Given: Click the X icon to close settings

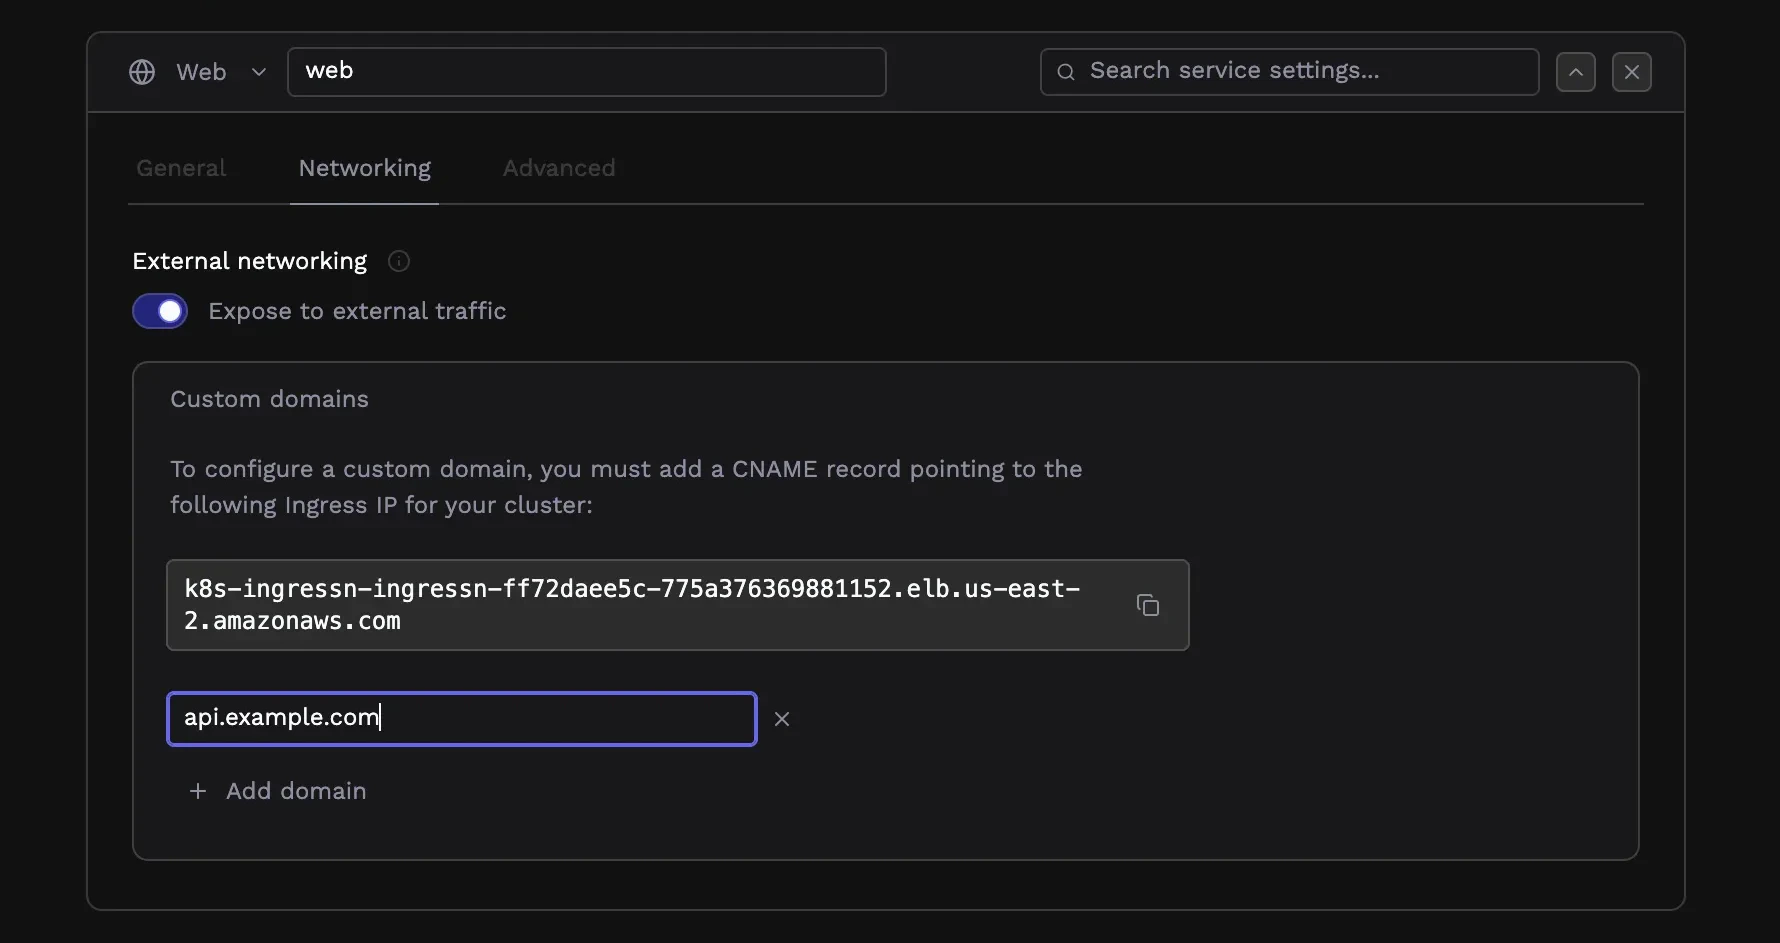Looking at the screenshot, I should [x=1632, y=71].
